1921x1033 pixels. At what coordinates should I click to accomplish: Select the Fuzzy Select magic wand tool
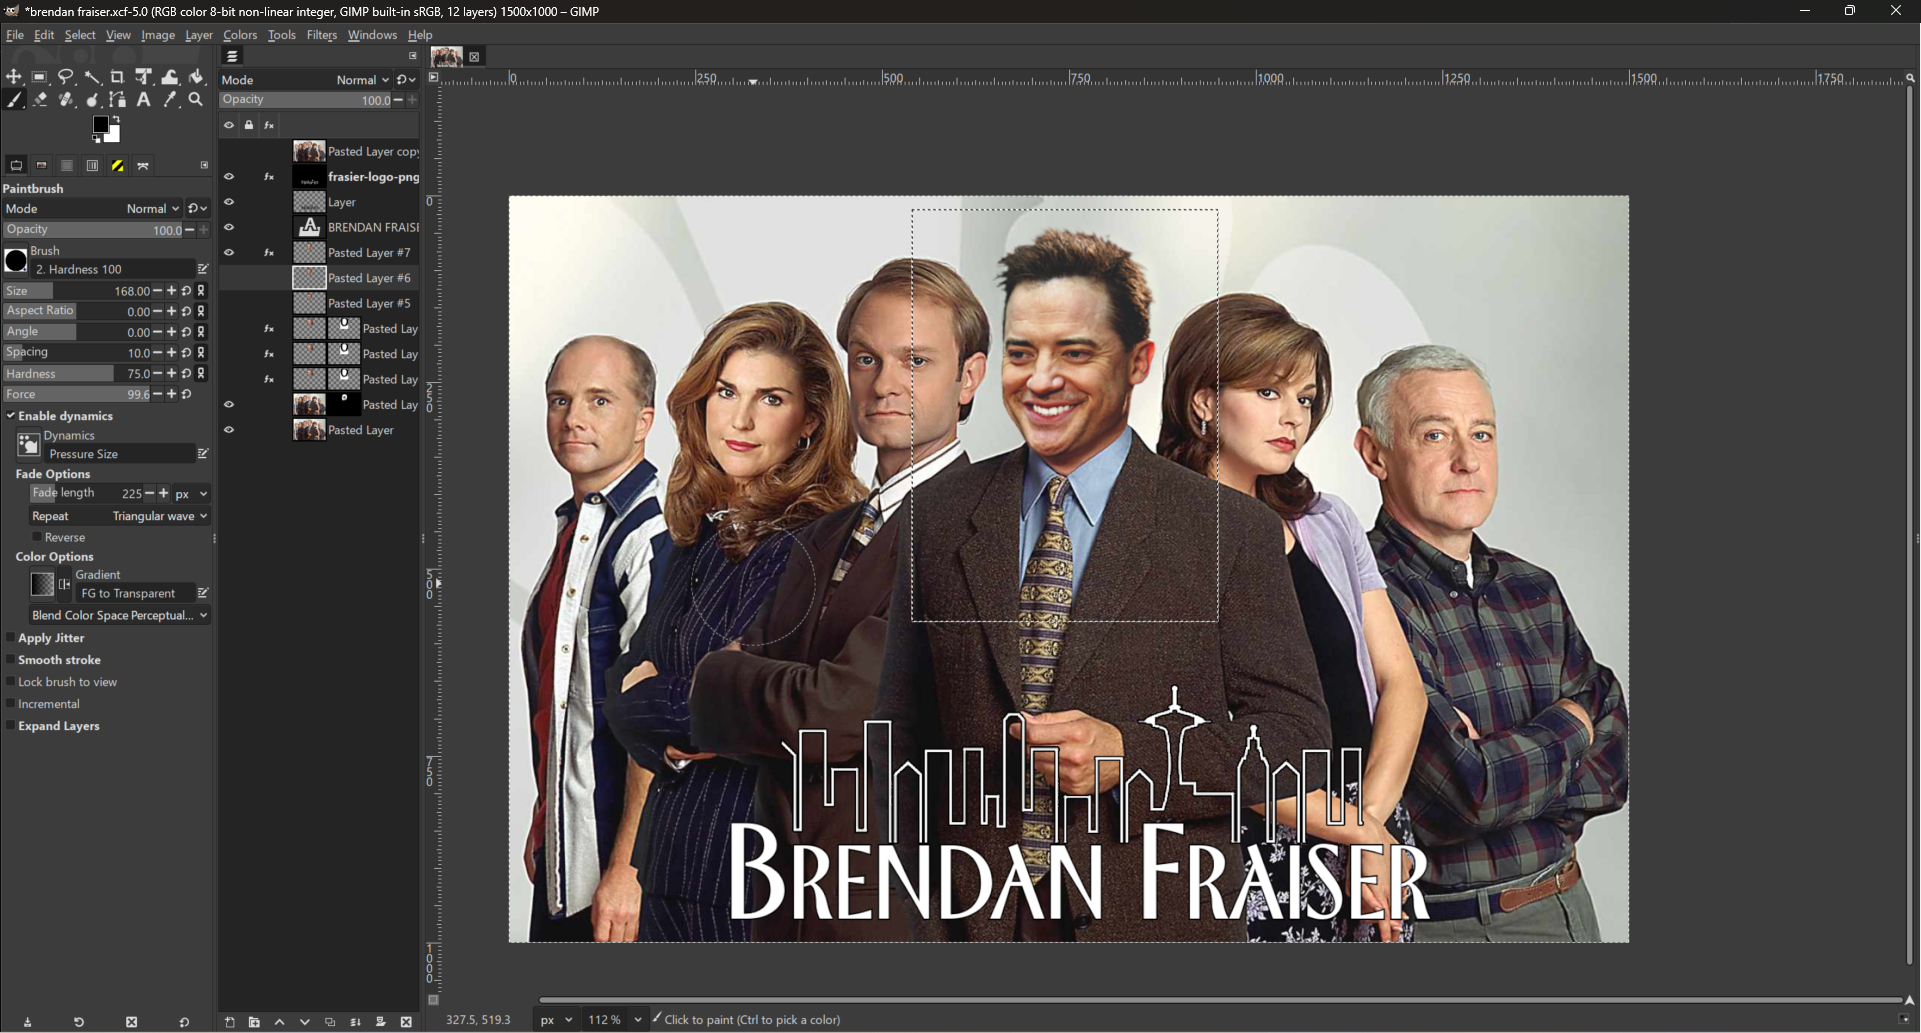point(92,77)
